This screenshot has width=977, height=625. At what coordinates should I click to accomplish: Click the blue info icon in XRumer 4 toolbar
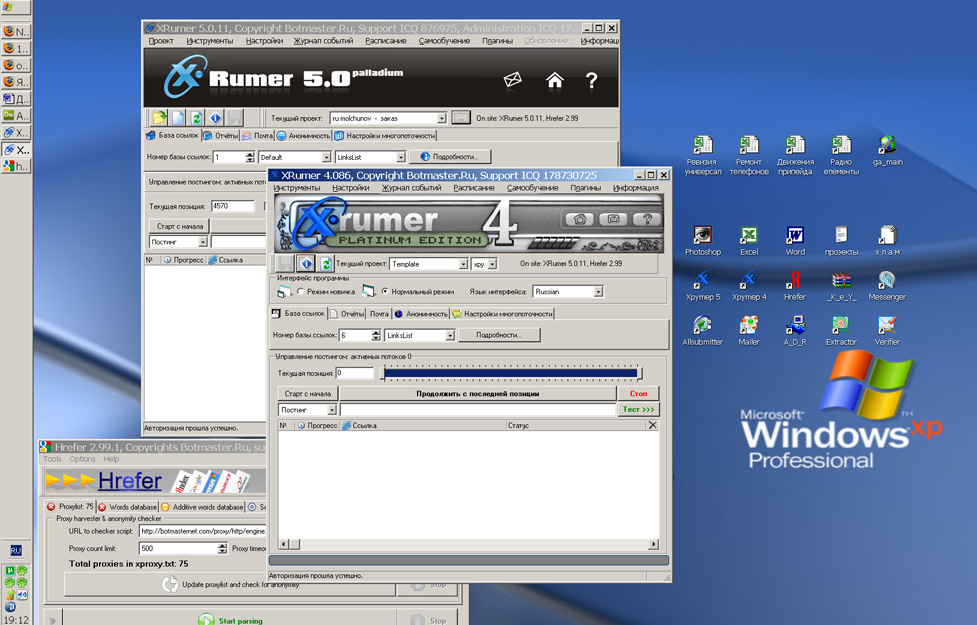(306, 264)
